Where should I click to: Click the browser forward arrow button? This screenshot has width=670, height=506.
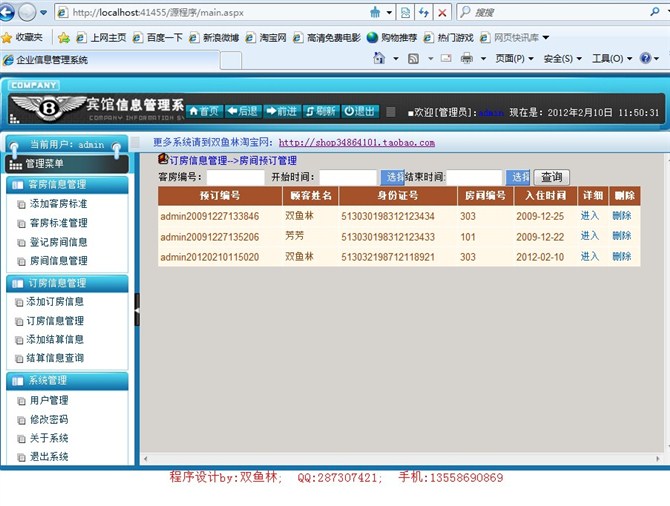tap(27, 12)
